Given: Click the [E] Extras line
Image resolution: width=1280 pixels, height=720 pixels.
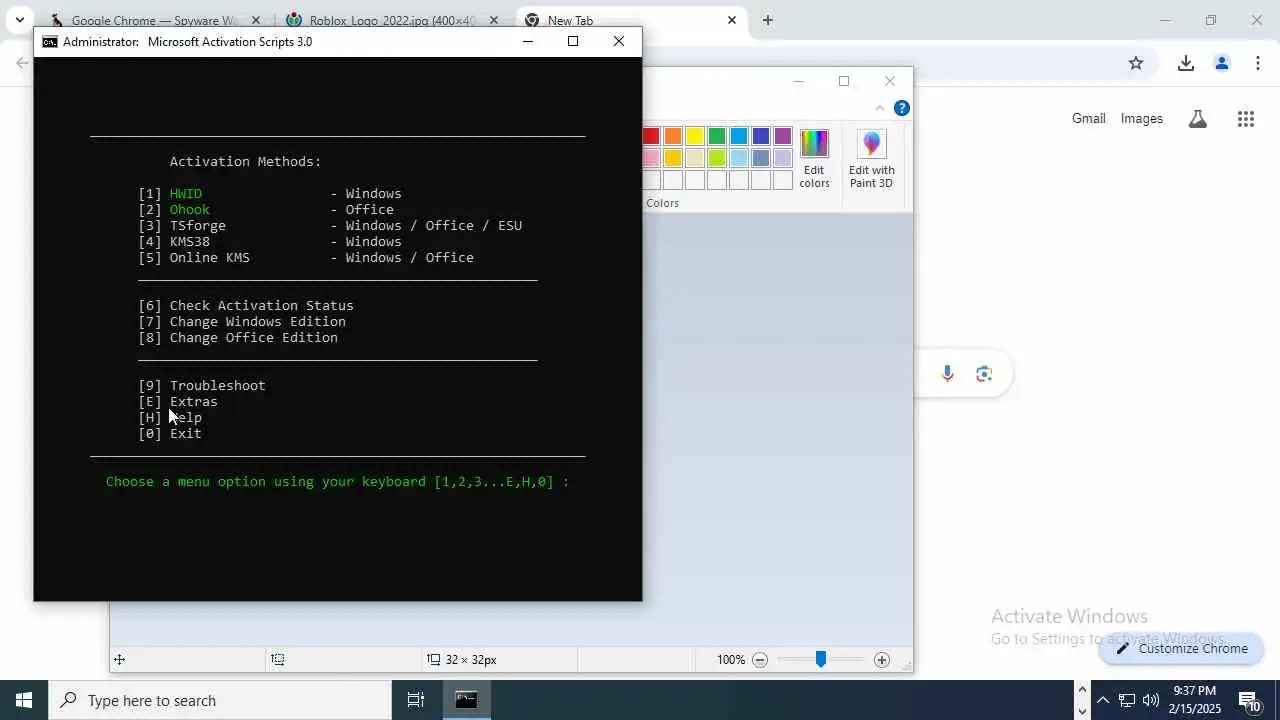Looking at the screenshot, I should (x=178, y=401).
